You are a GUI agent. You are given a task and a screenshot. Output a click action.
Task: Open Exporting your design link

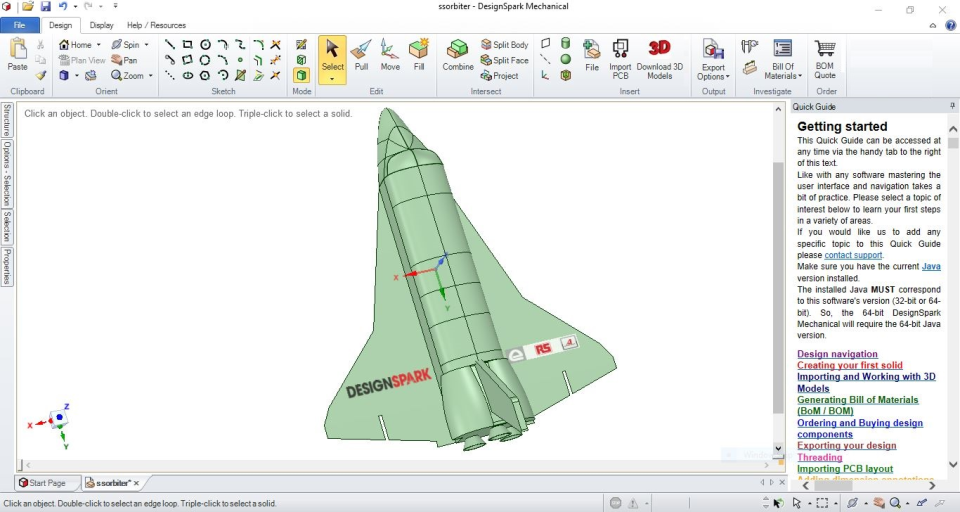(x=847, y=446)
